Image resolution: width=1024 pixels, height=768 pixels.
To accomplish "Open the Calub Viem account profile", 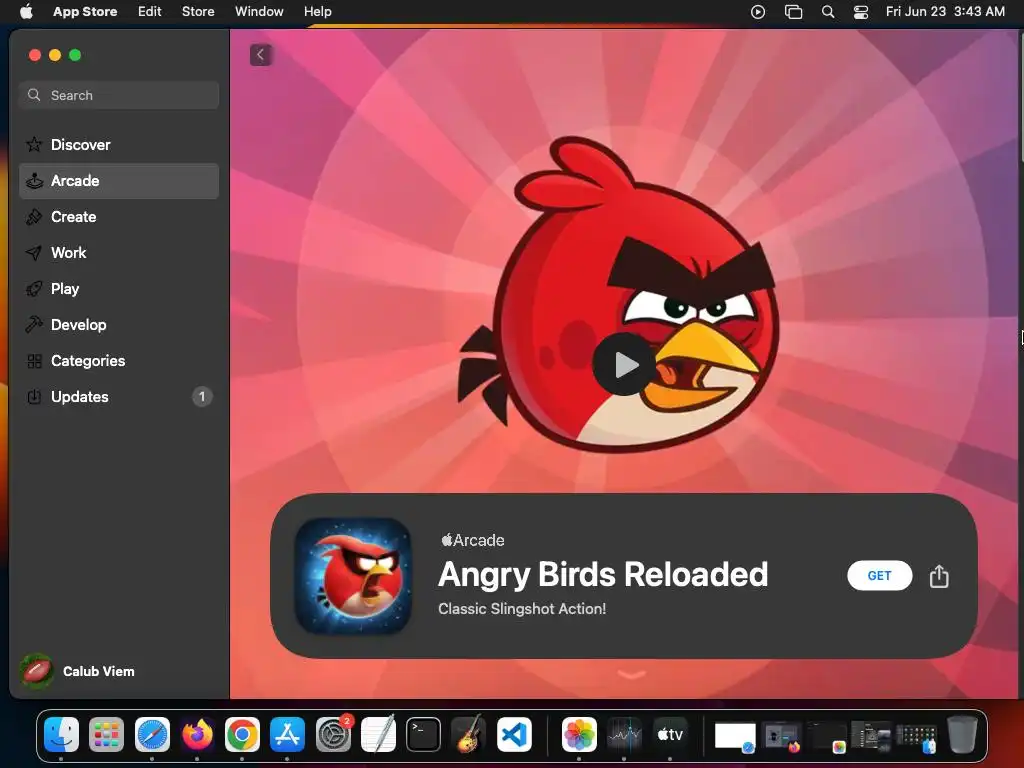I will [x=78, y=671].
